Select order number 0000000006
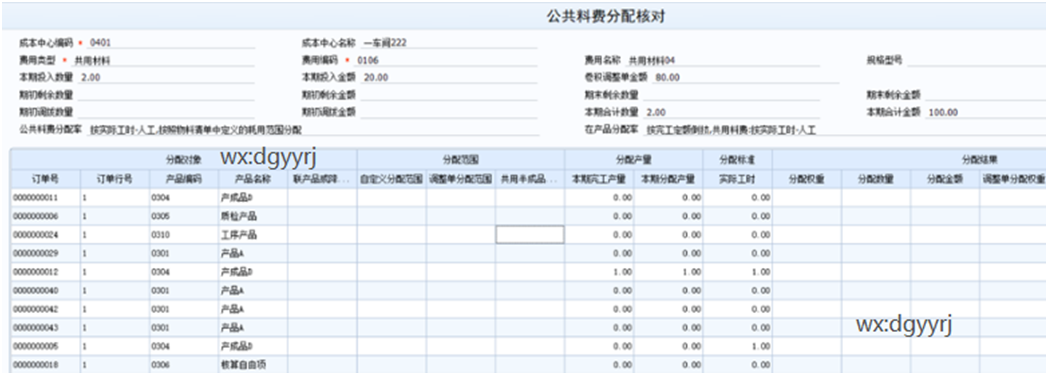The height and width of the screenshot is (375, 1048). click(x=45, y=217)
